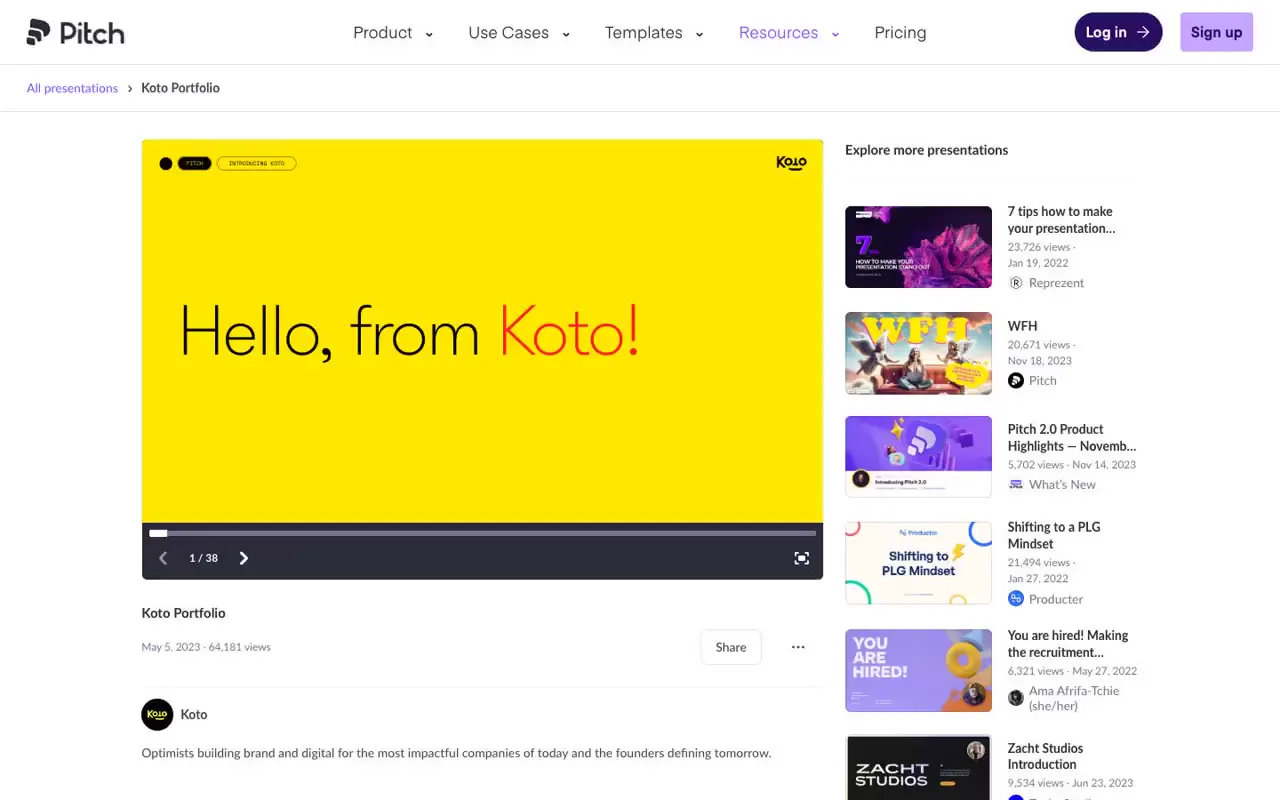1280x800 pixels.
Task: Enter fullscreen presentation mode
Action: pyautogui.click(x=801, y=558)
